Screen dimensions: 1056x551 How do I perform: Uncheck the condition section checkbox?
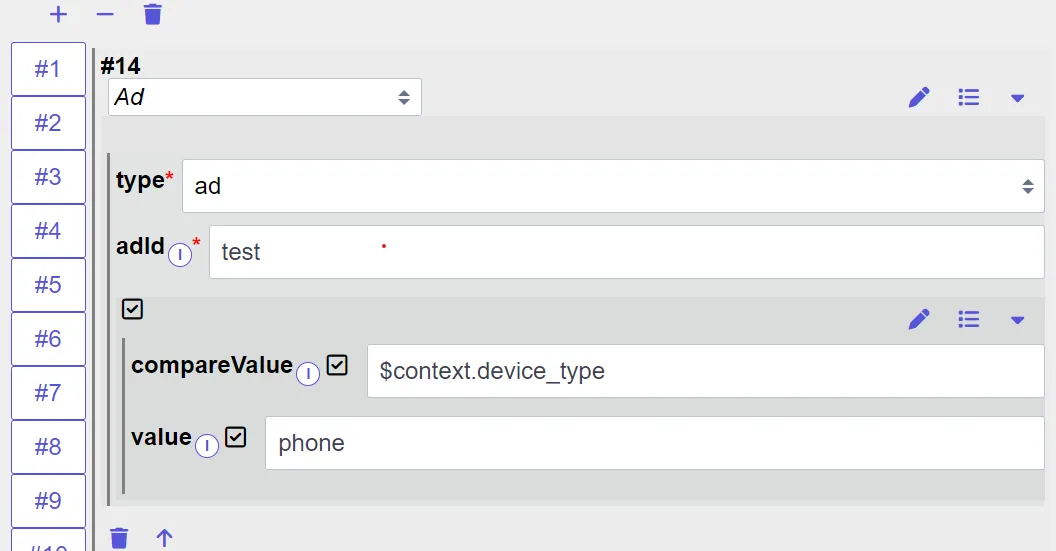tap(133, 309)
